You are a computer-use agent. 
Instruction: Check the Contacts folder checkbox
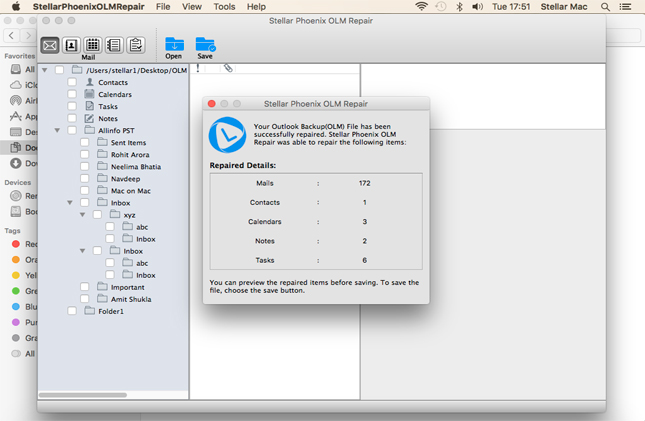click(72, 83)
